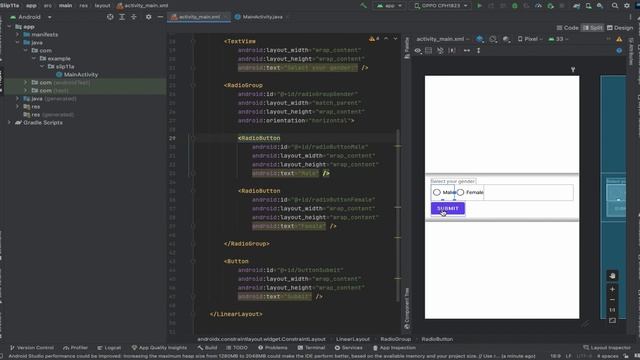
Task: Open the Pixel device preview dropdown
Action: pyautogui.click(x=530, y=39)
